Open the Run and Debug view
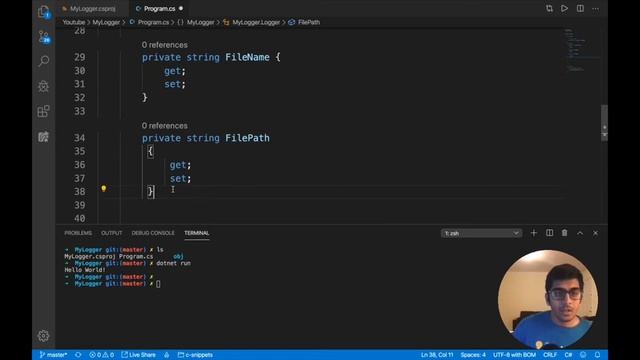Screen dimensions: 640x360 [43, 86]
